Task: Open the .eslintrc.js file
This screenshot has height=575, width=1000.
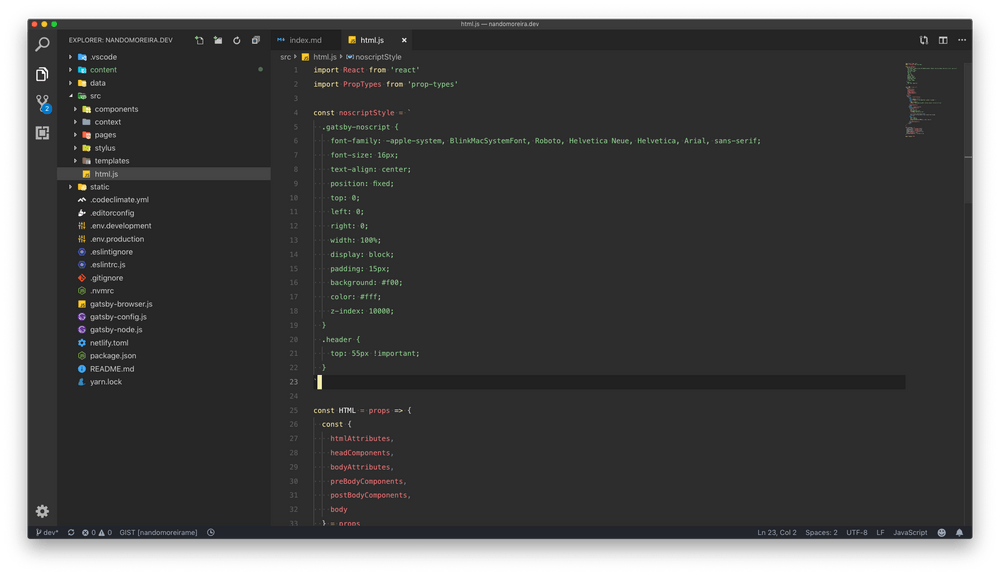Action: click(107, 265)
